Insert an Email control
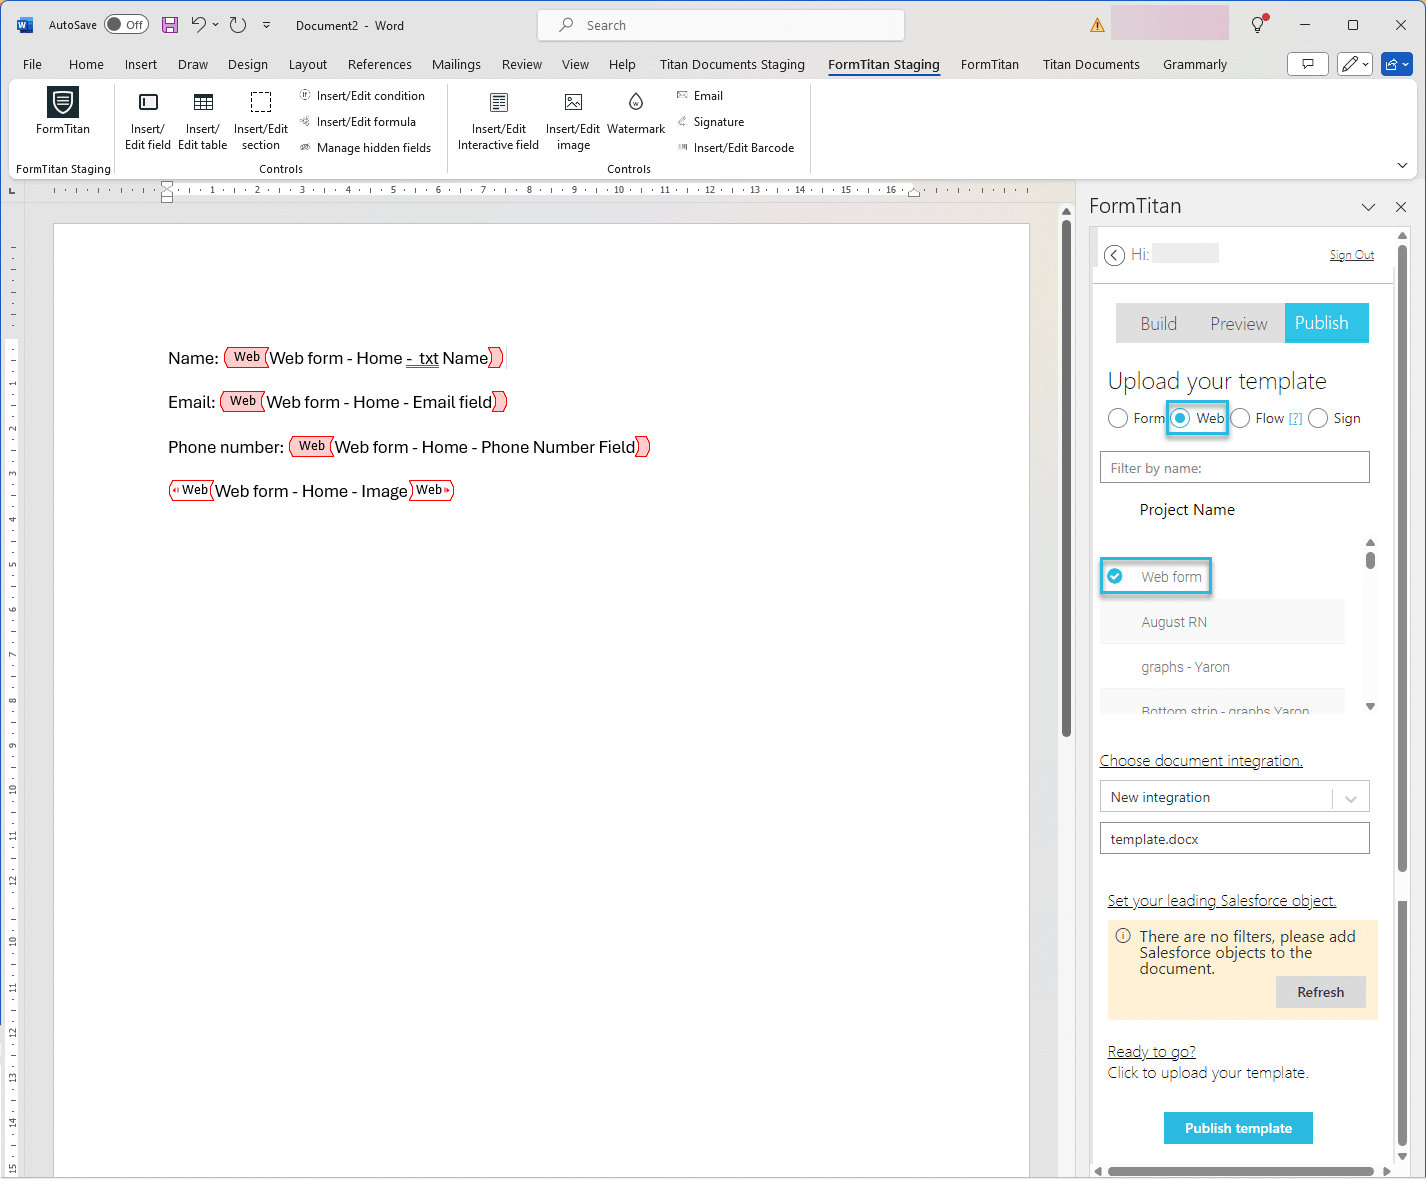 [x=700, y=96]
